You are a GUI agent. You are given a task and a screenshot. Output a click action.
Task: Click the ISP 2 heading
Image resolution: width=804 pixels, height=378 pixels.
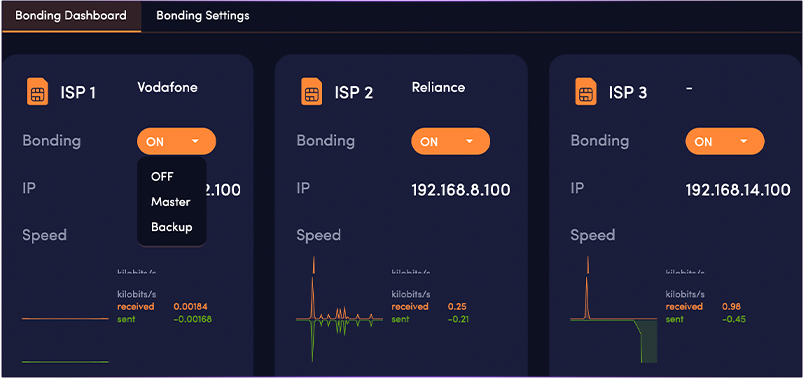tap(353, 93)
